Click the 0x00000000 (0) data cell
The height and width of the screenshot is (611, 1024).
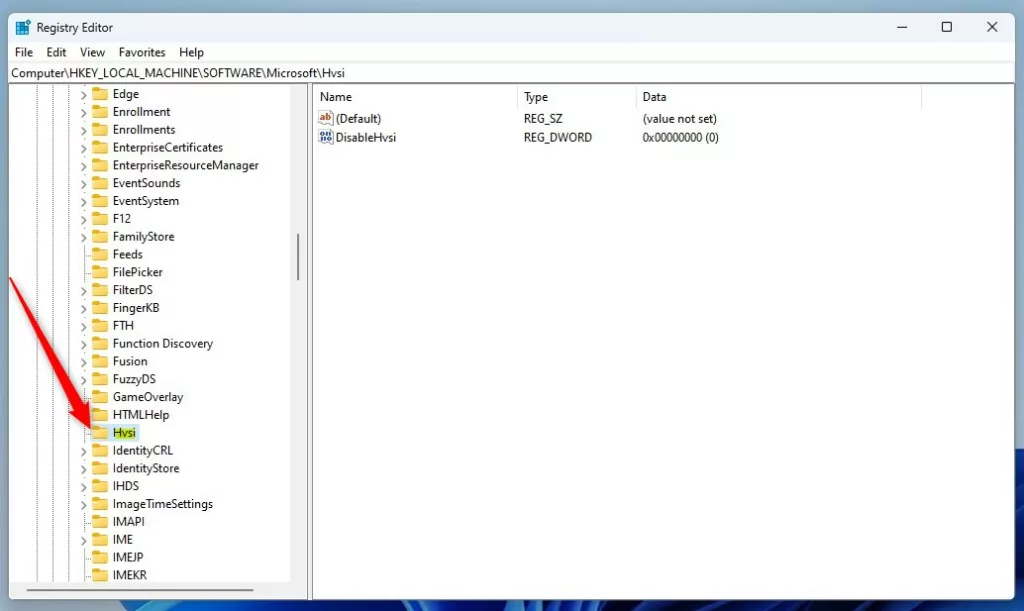(680, 137)
